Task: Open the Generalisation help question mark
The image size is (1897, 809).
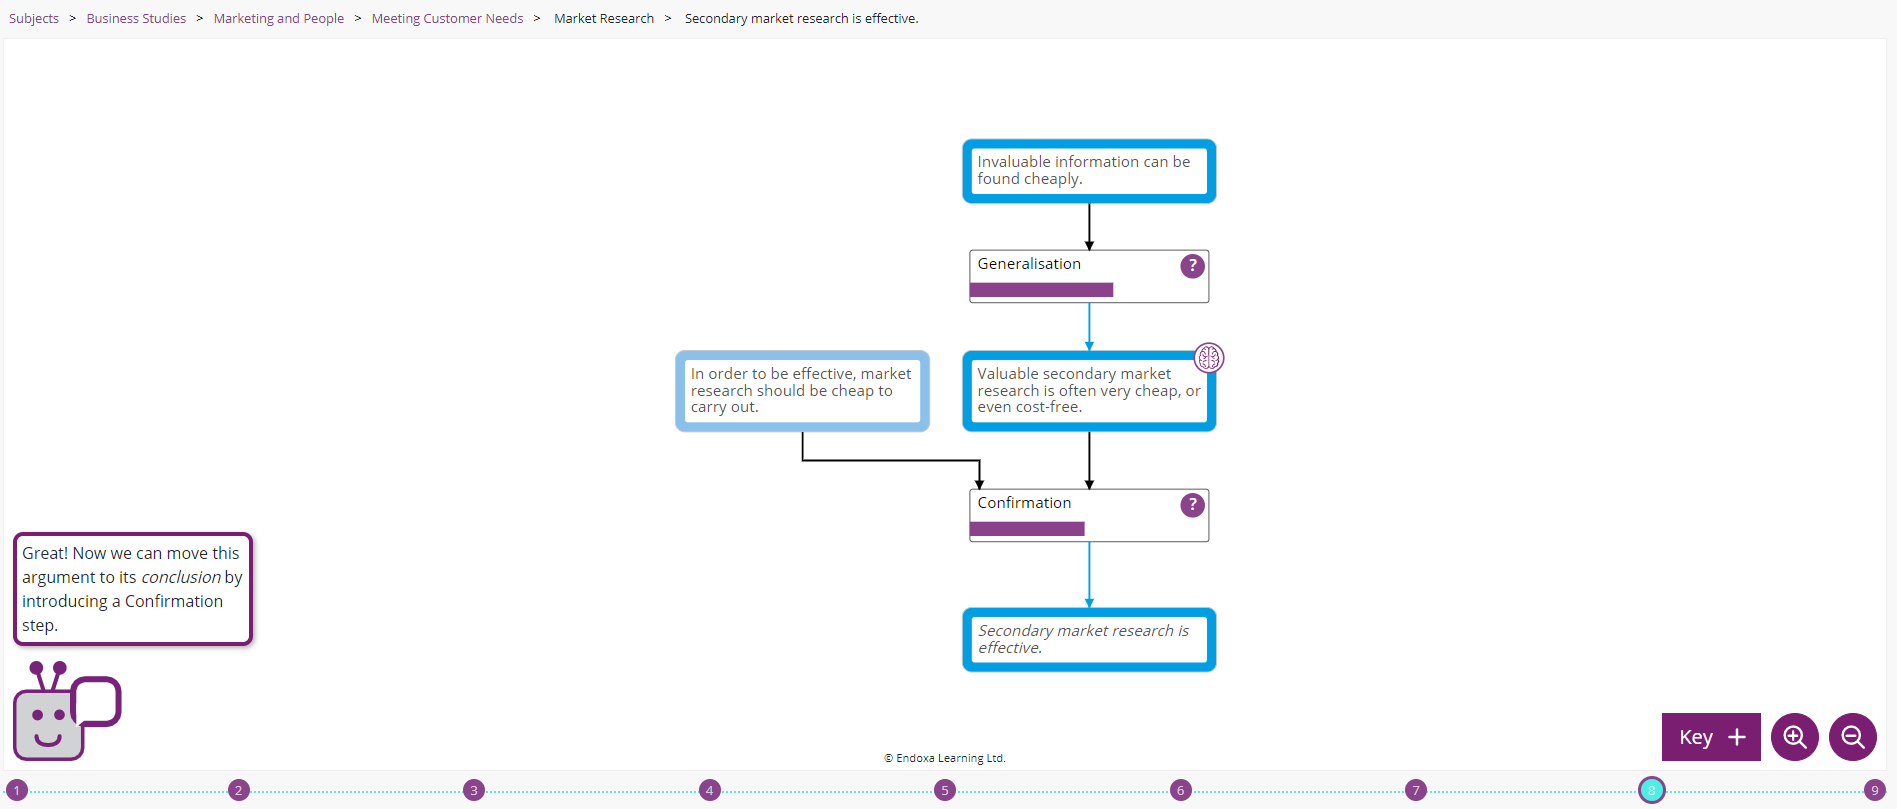Action: coord(1192,266)
